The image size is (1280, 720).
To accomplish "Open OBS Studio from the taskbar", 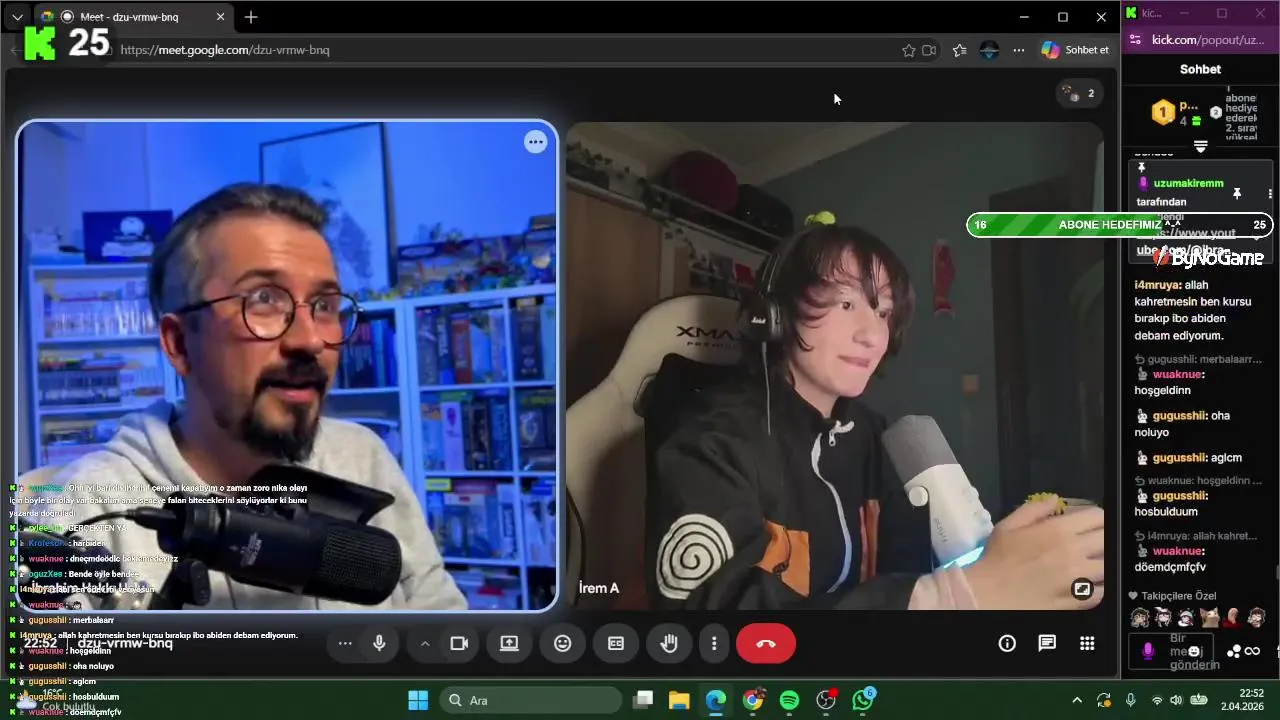I will tap(826, 700).
